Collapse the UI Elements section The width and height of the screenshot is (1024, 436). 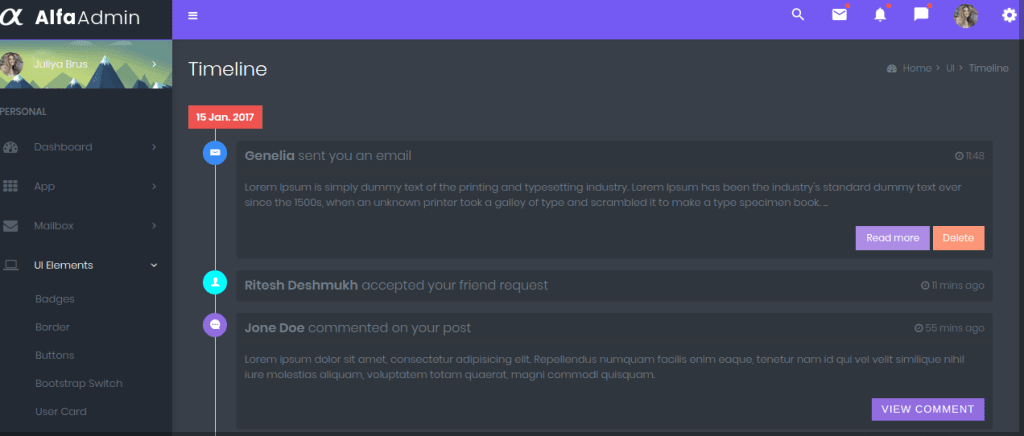[x=154, y=265]
